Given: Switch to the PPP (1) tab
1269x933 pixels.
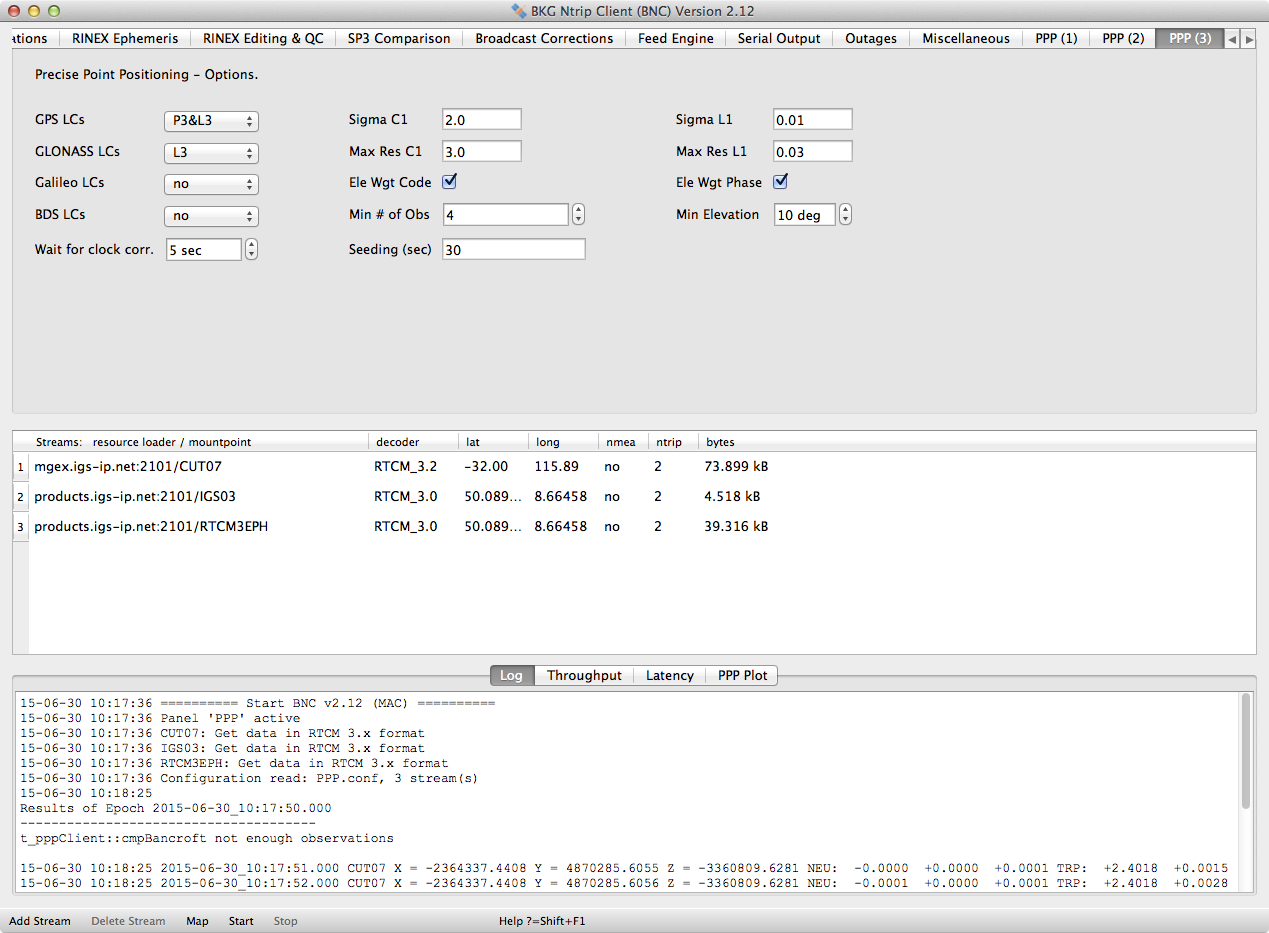Looking at the screenshot, I should (x=1056, y=39).
